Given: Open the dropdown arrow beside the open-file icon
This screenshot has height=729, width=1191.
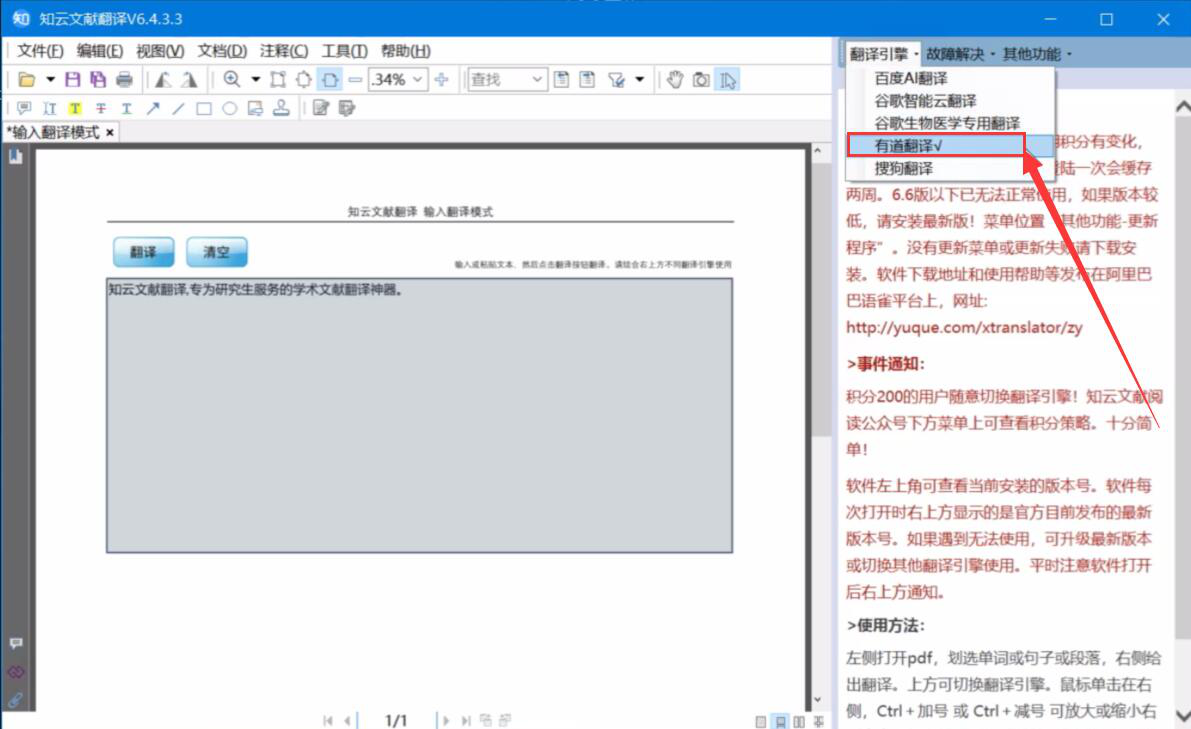Looking at the screenshot, I should [50, 80].
